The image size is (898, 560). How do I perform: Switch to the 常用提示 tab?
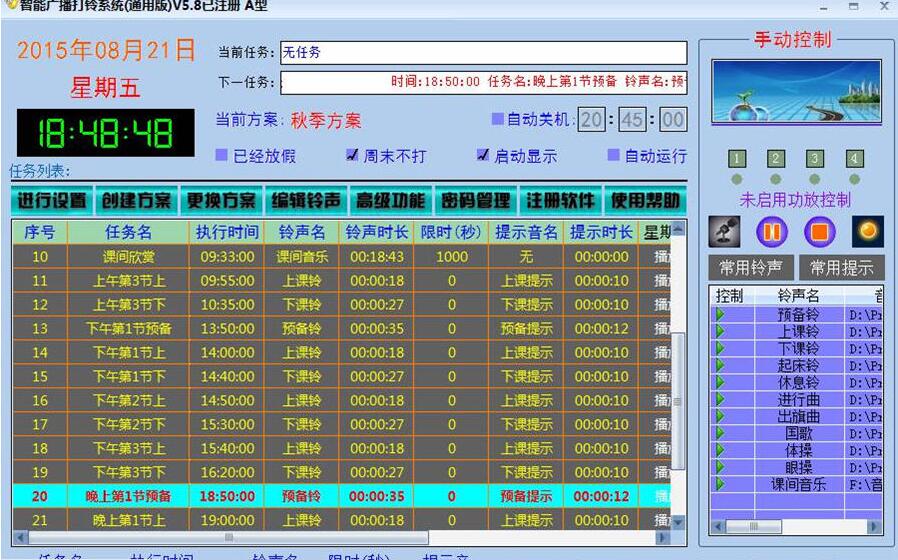841,267
